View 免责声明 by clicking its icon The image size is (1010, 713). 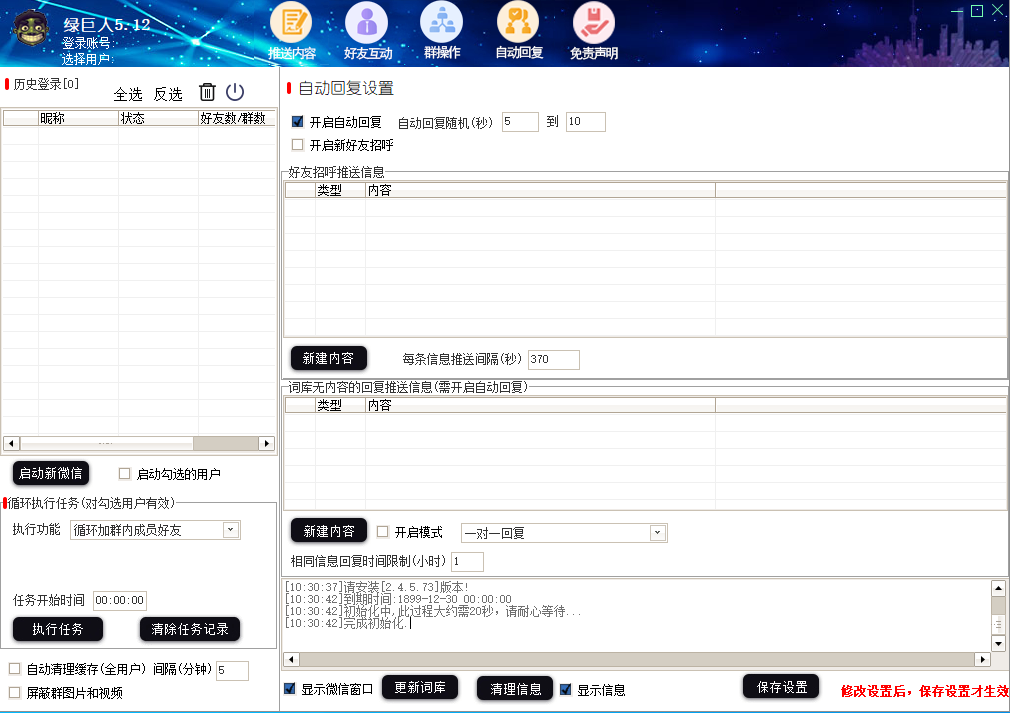591,22
